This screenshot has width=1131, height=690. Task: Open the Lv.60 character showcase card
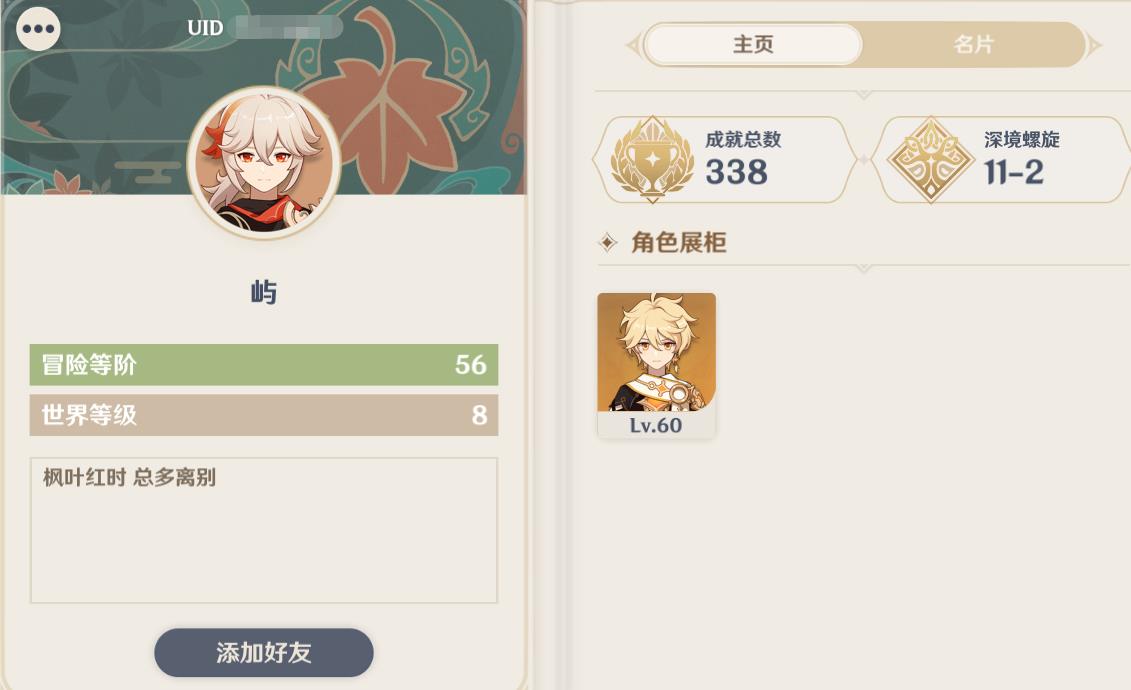[x=656, y=365]
